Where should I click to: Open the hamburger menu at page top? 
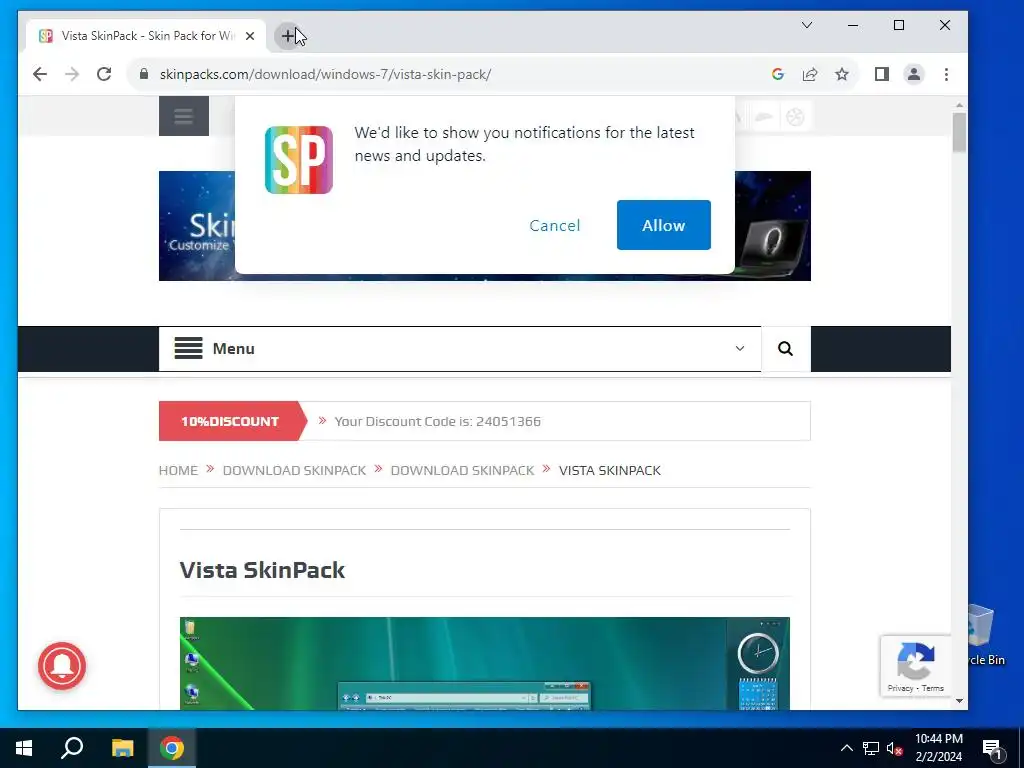click(x=184, y=116)
